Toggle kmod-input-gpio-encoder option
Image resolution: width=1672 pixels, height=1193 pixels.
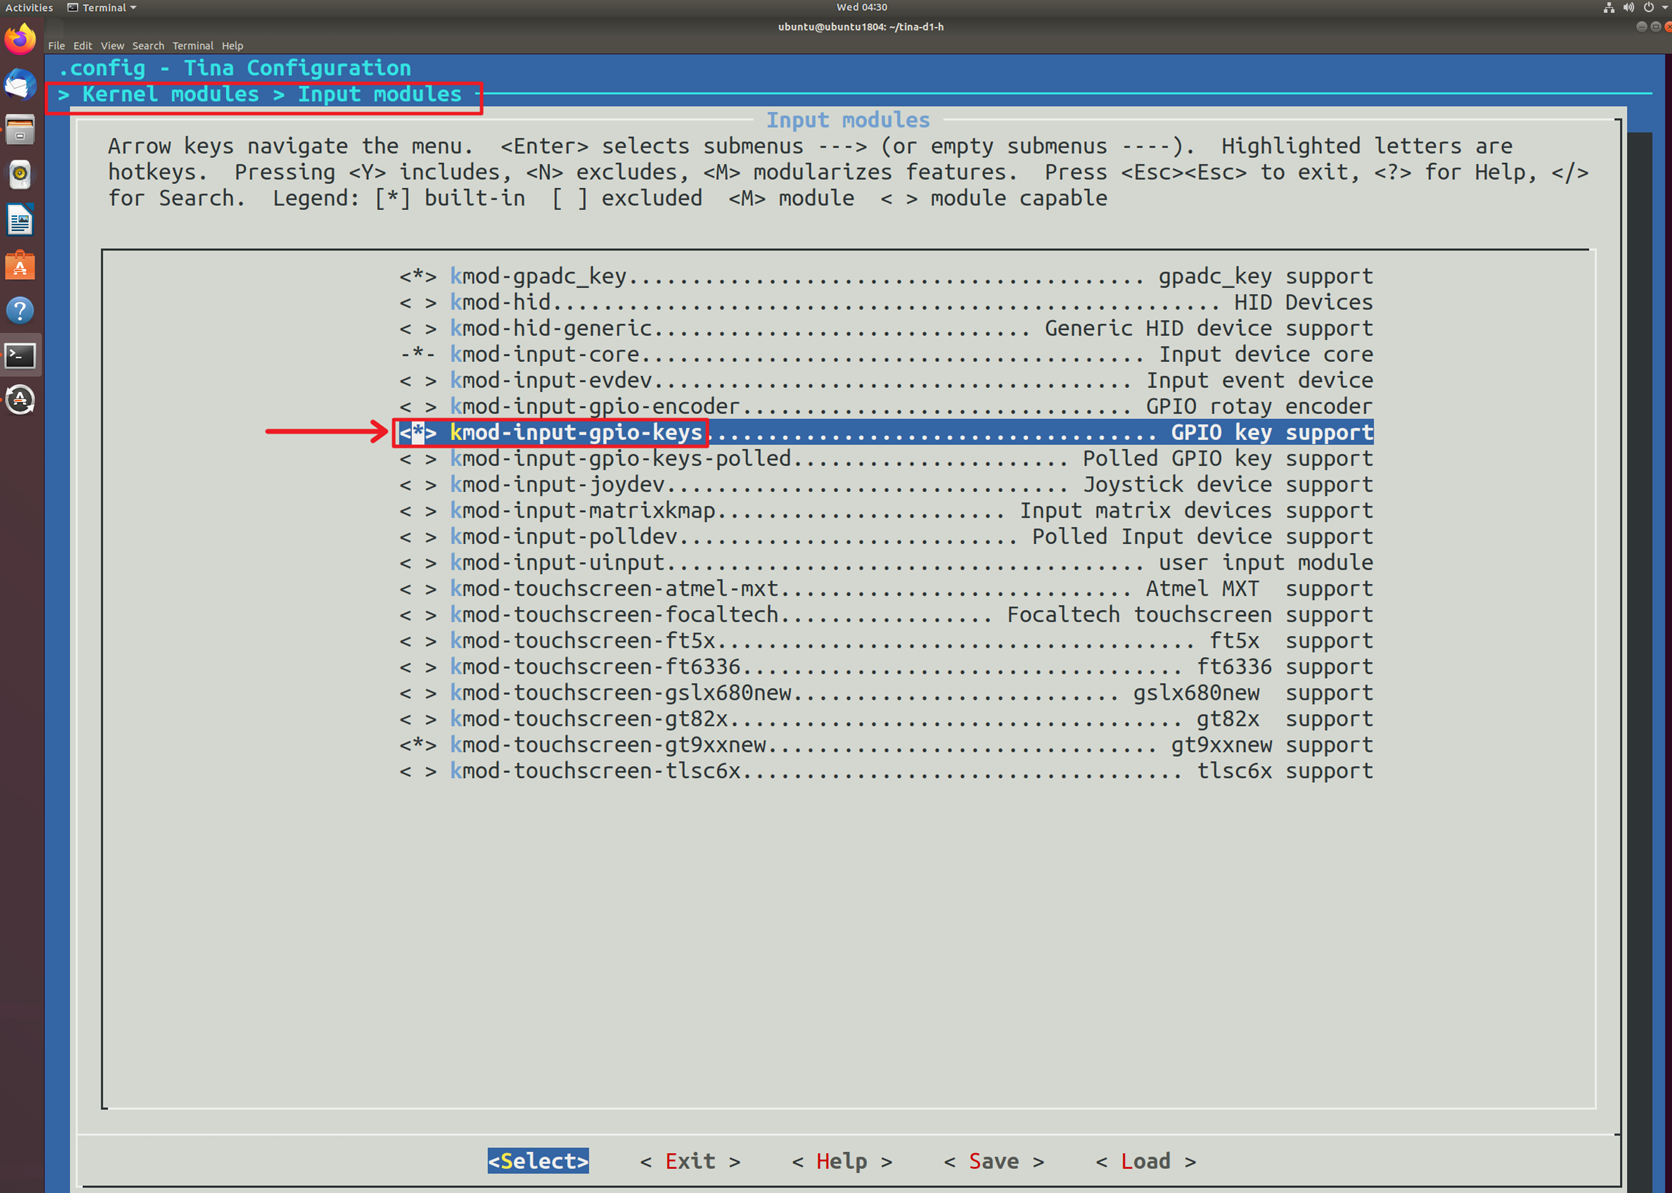point(418,407)
